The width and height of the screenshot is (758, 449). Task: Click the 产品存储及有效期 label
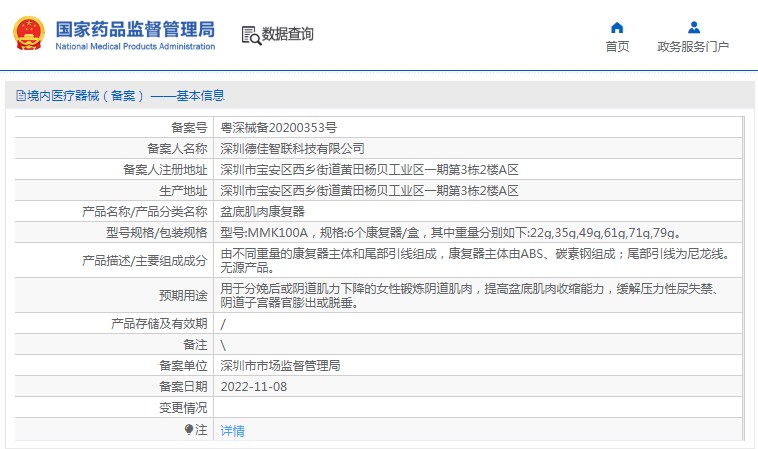click(x=159, y=323)
